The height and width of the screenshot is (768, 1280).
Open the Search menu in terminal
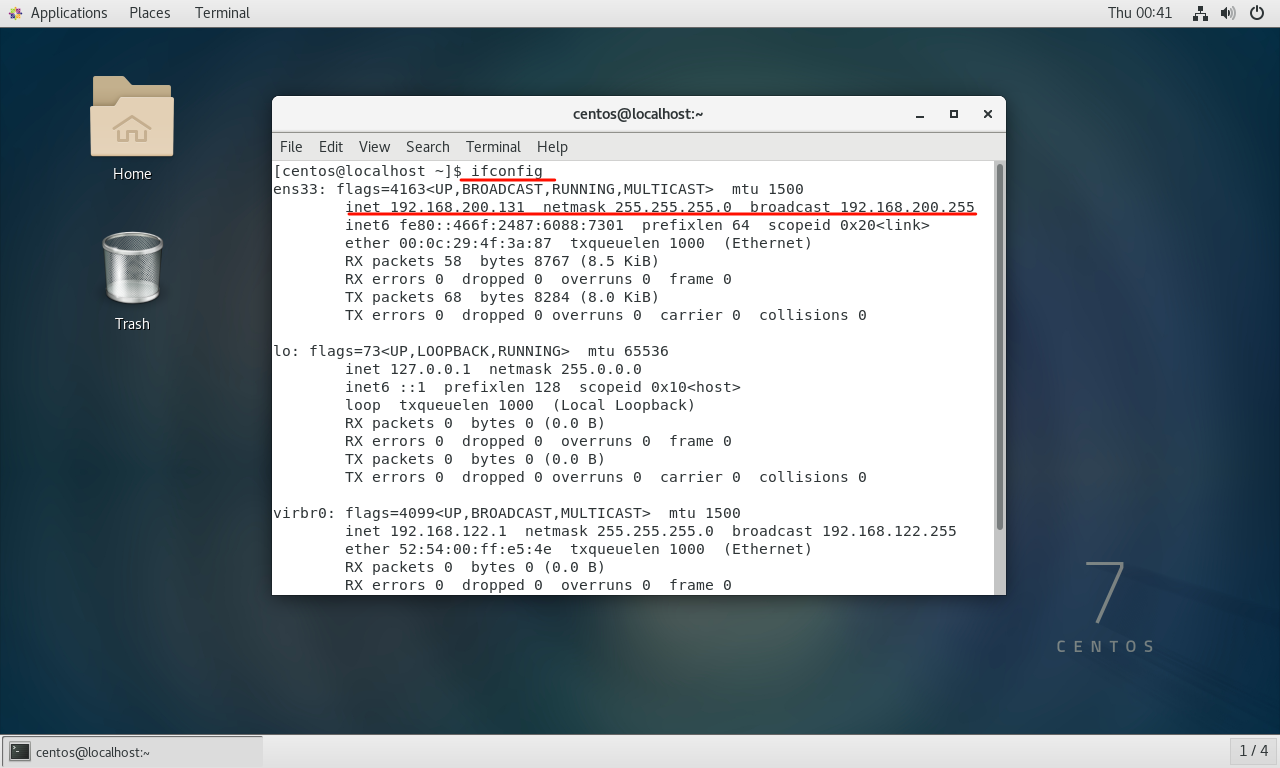[428, 146]
